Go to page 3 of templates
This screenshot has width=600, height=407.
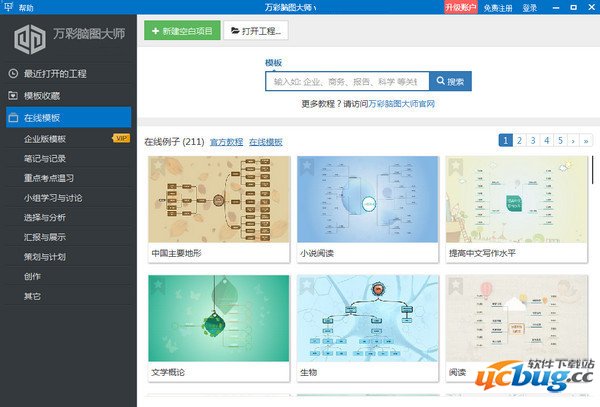[533, 141]
